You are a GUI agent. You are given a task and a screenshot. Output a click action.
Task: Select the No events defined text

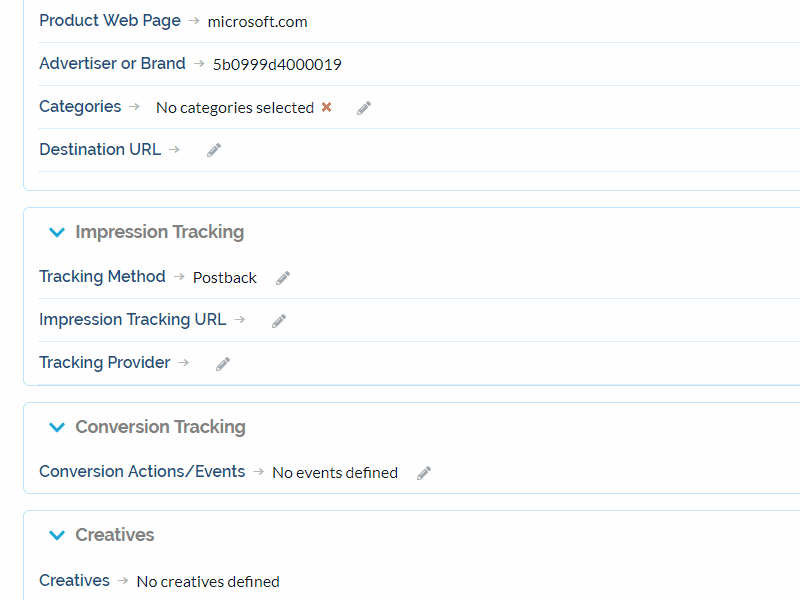[x=334, y=472]
